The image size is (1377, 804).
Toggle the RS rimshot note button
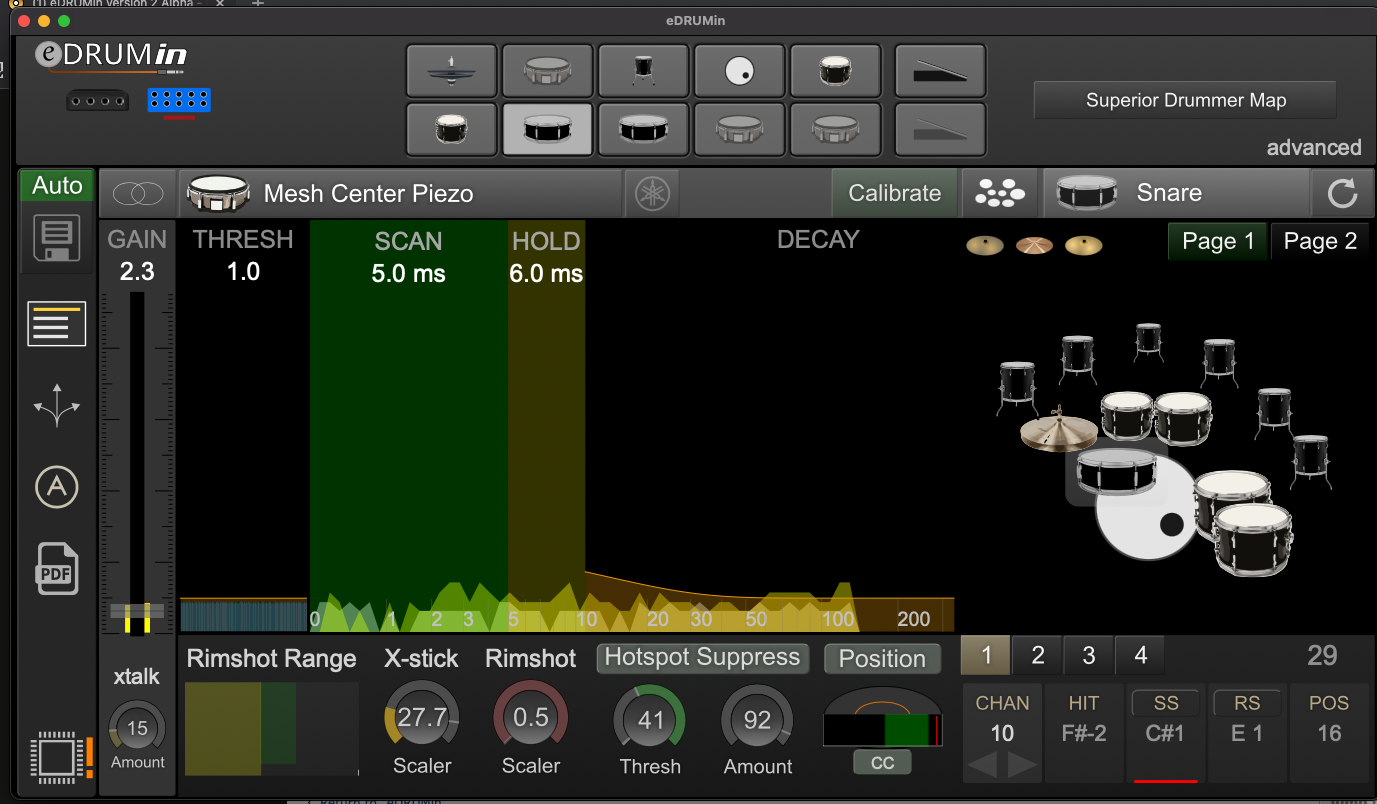click(x=1247, y=703)
